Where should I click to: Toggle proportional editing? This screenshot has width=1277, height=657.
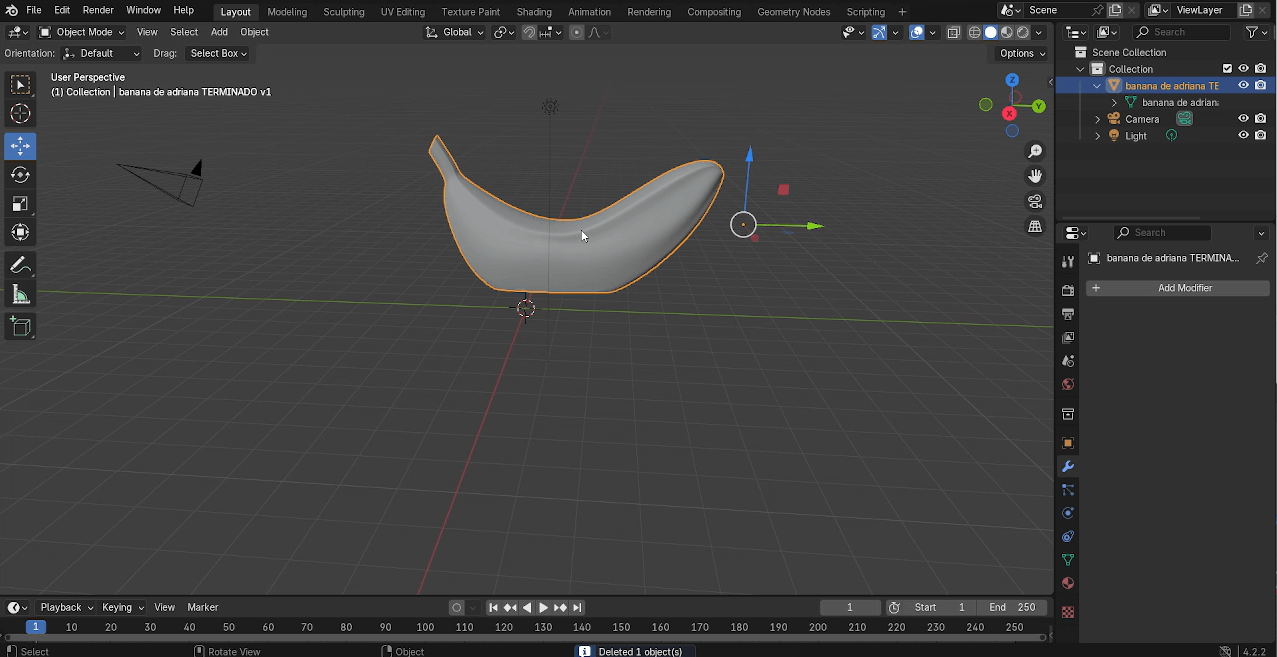[577, 32]
